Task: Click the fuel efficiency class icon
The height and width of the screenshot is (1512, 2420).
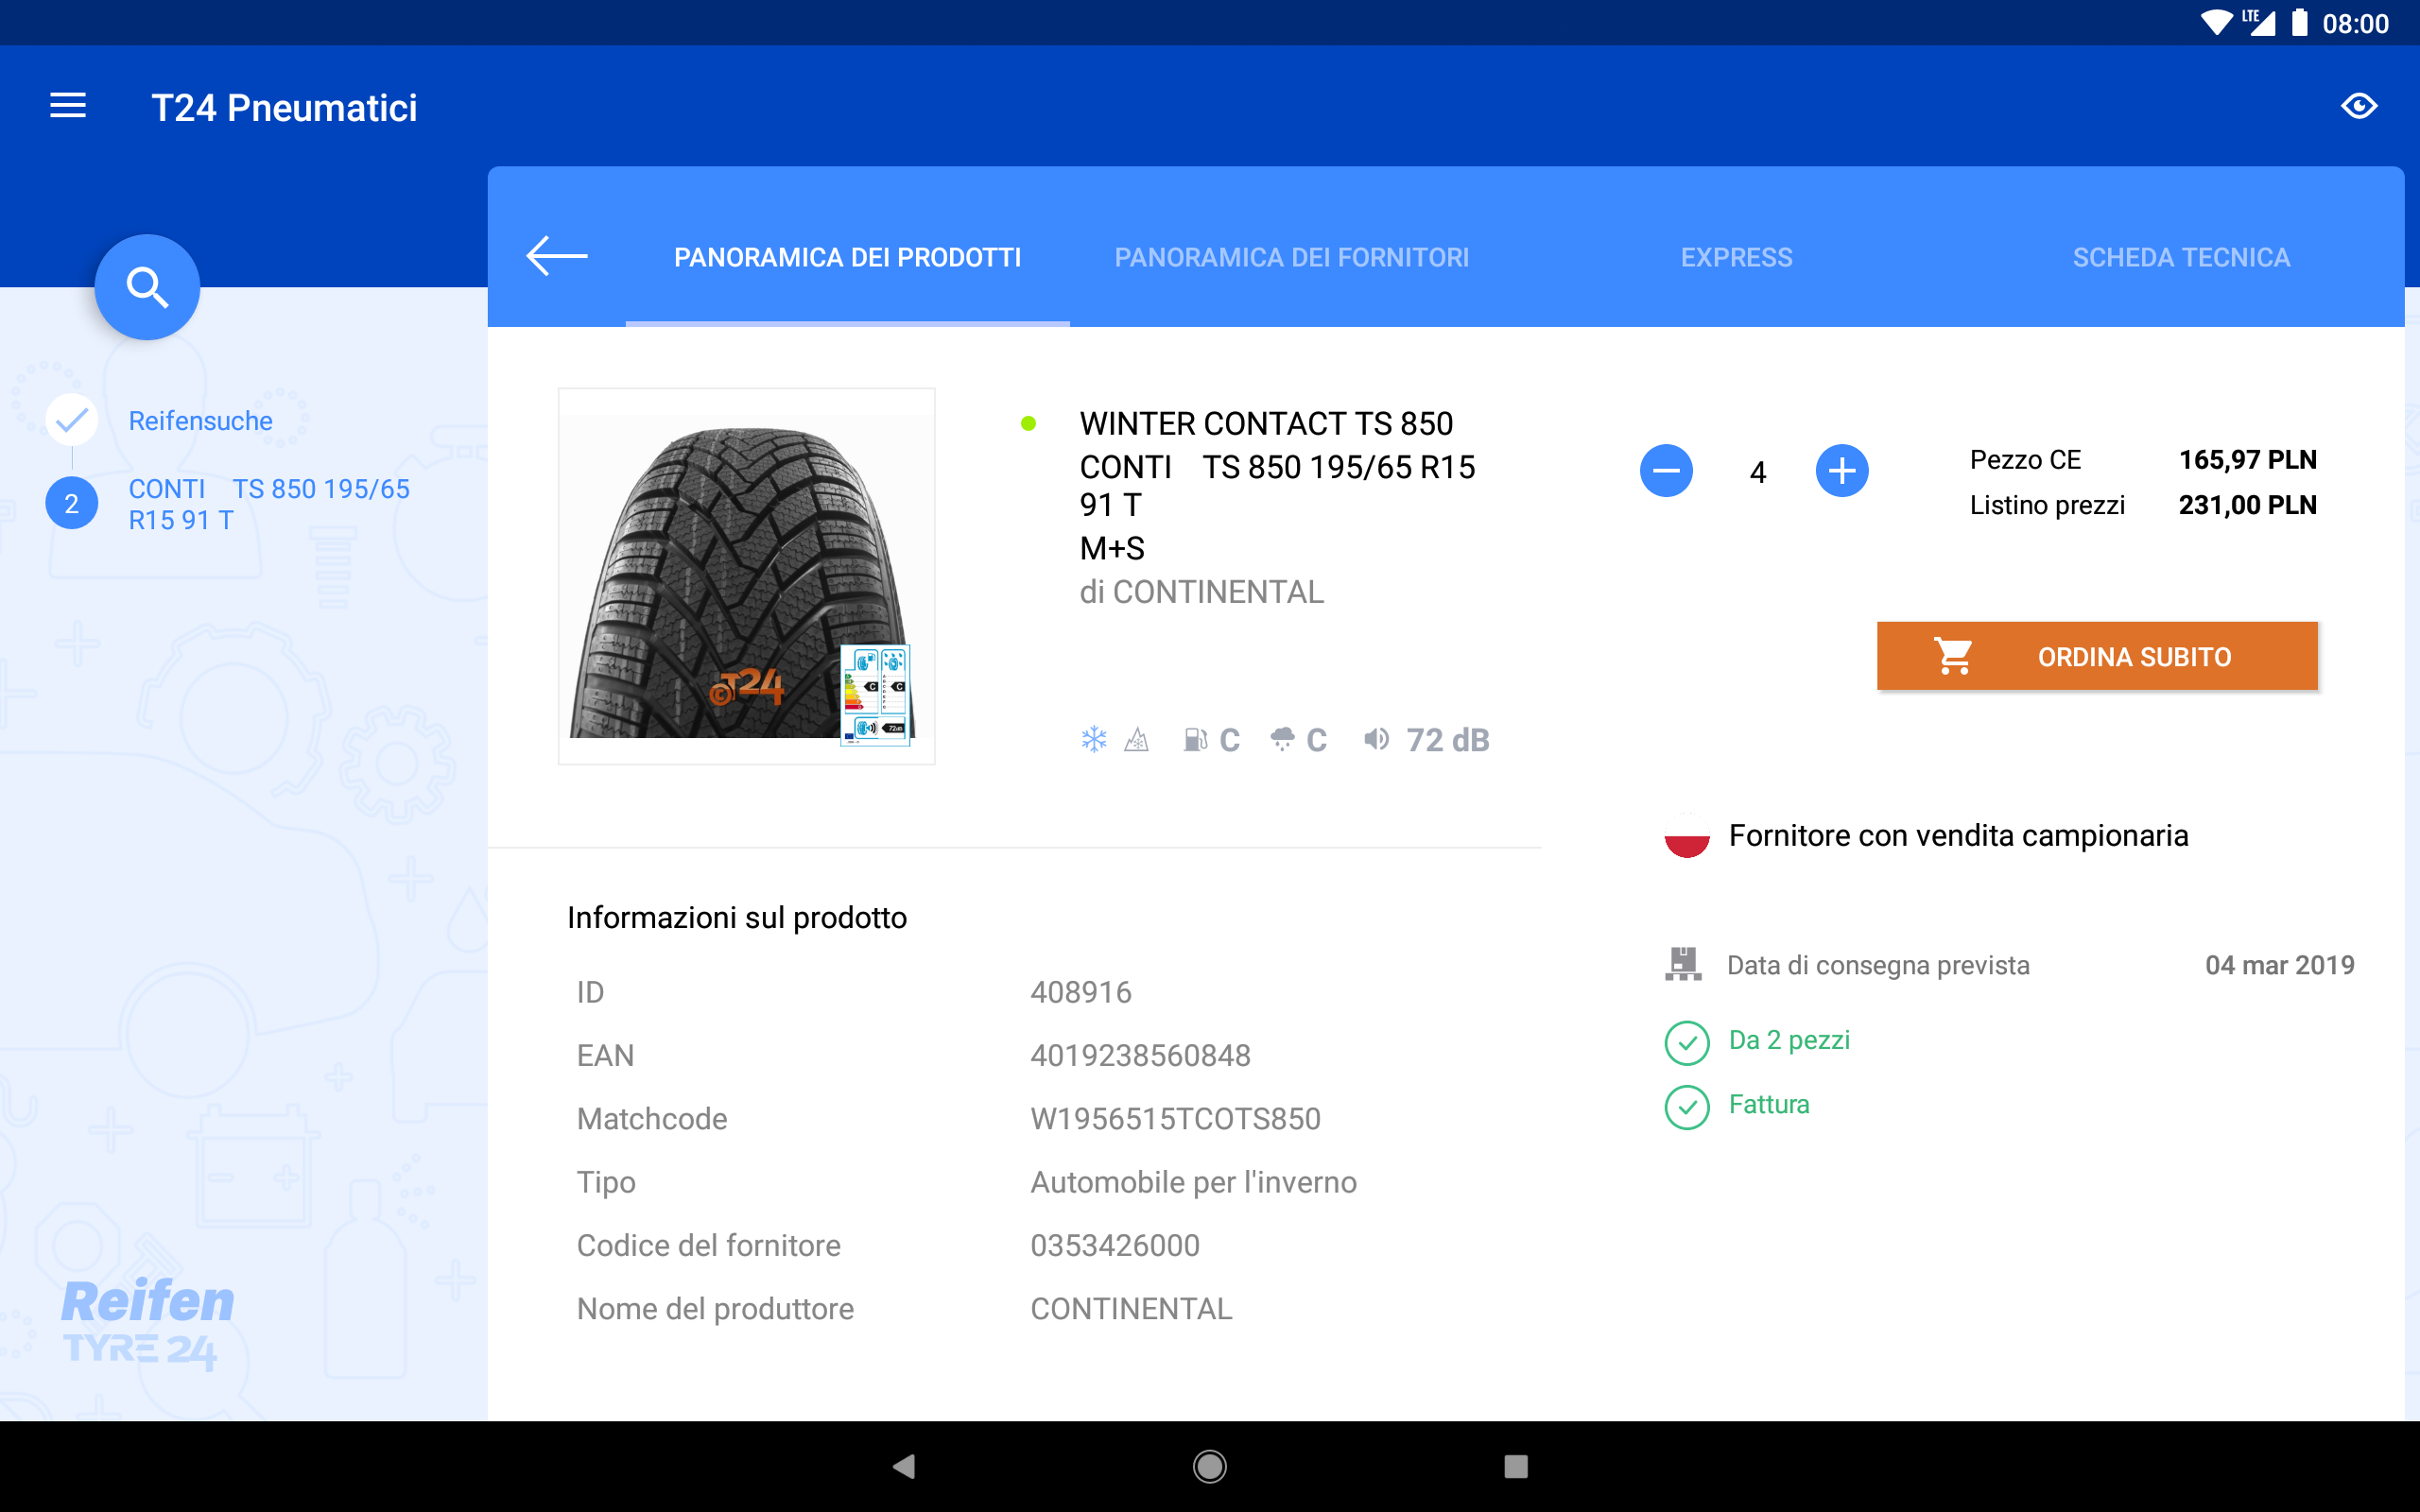Action: coord(1195,740)
